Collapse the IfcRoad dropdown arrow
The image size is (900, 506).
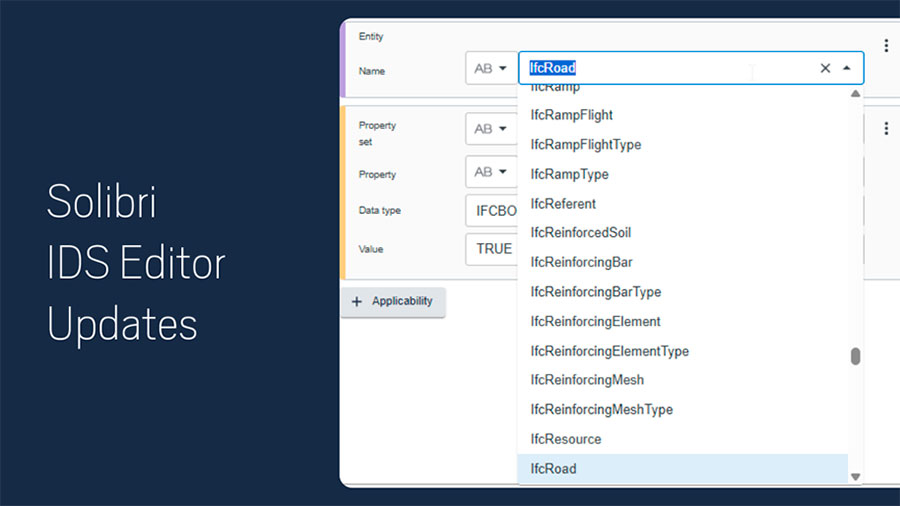pyautogui.click(x=847, y=68)
